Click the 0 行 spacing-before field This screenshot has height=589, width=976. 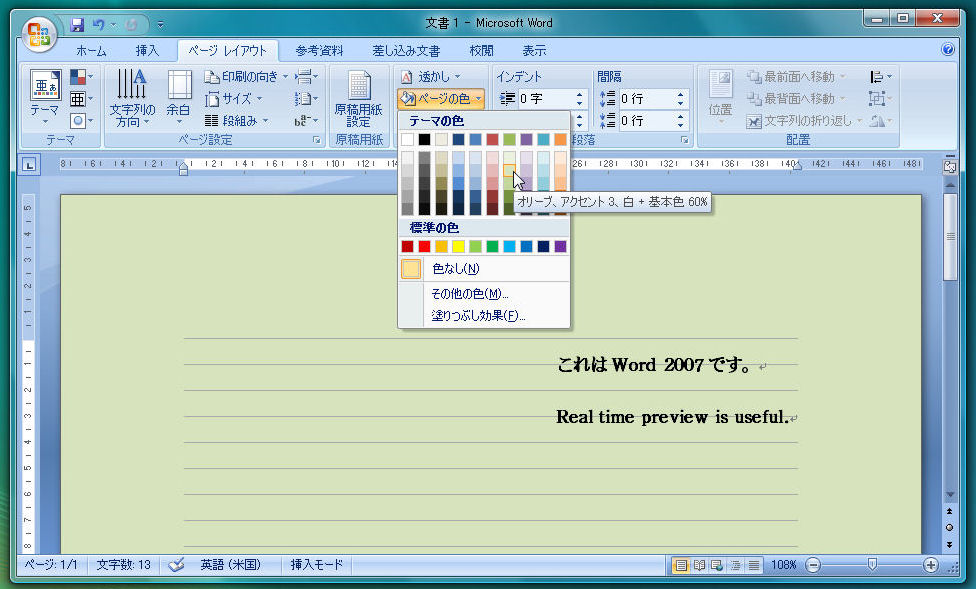pos(646,98)
